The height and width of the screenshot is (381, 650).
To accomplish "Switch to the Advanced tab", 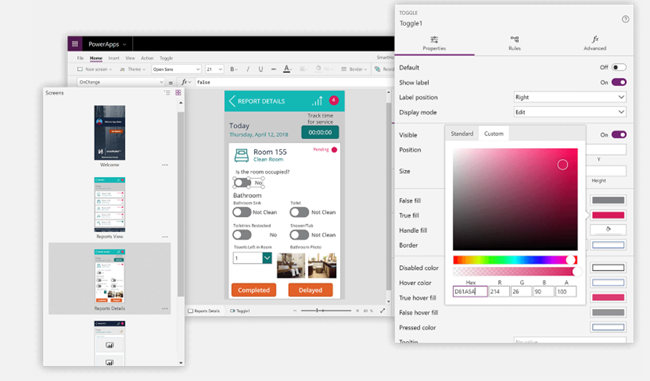I will (595, 43).
